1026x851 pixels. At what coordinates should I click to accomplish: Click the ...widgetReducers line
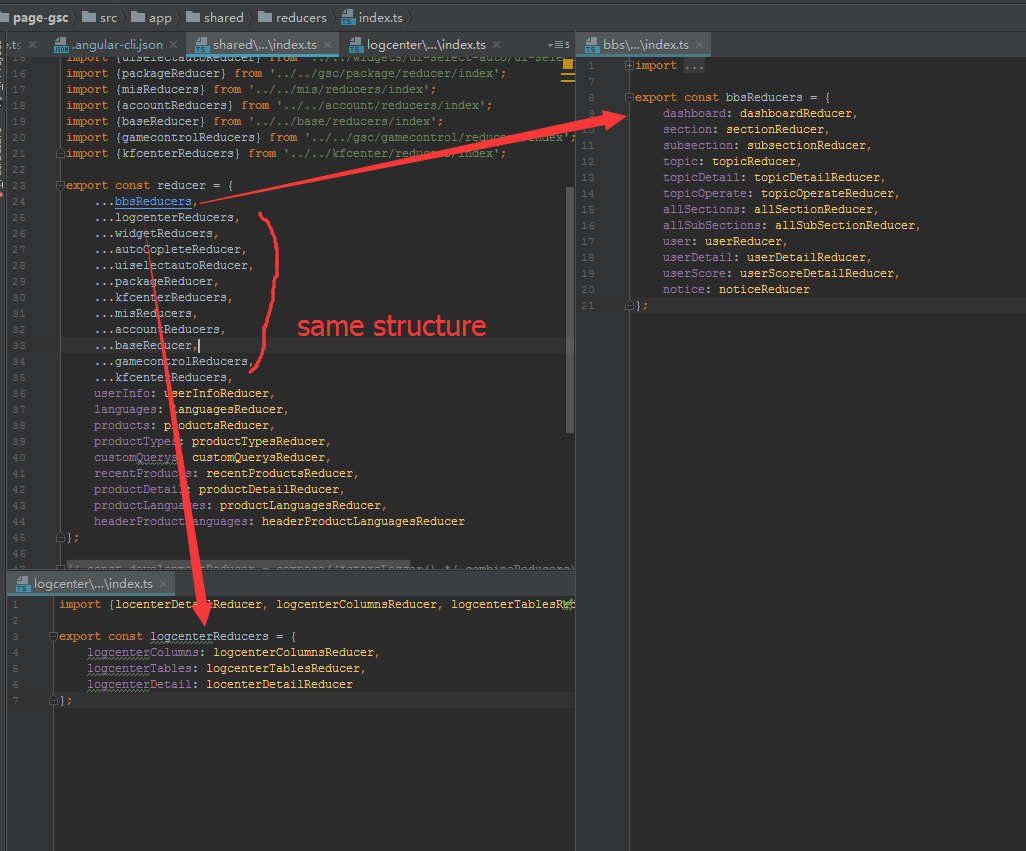pyautogui.click(x=156, y=234)
